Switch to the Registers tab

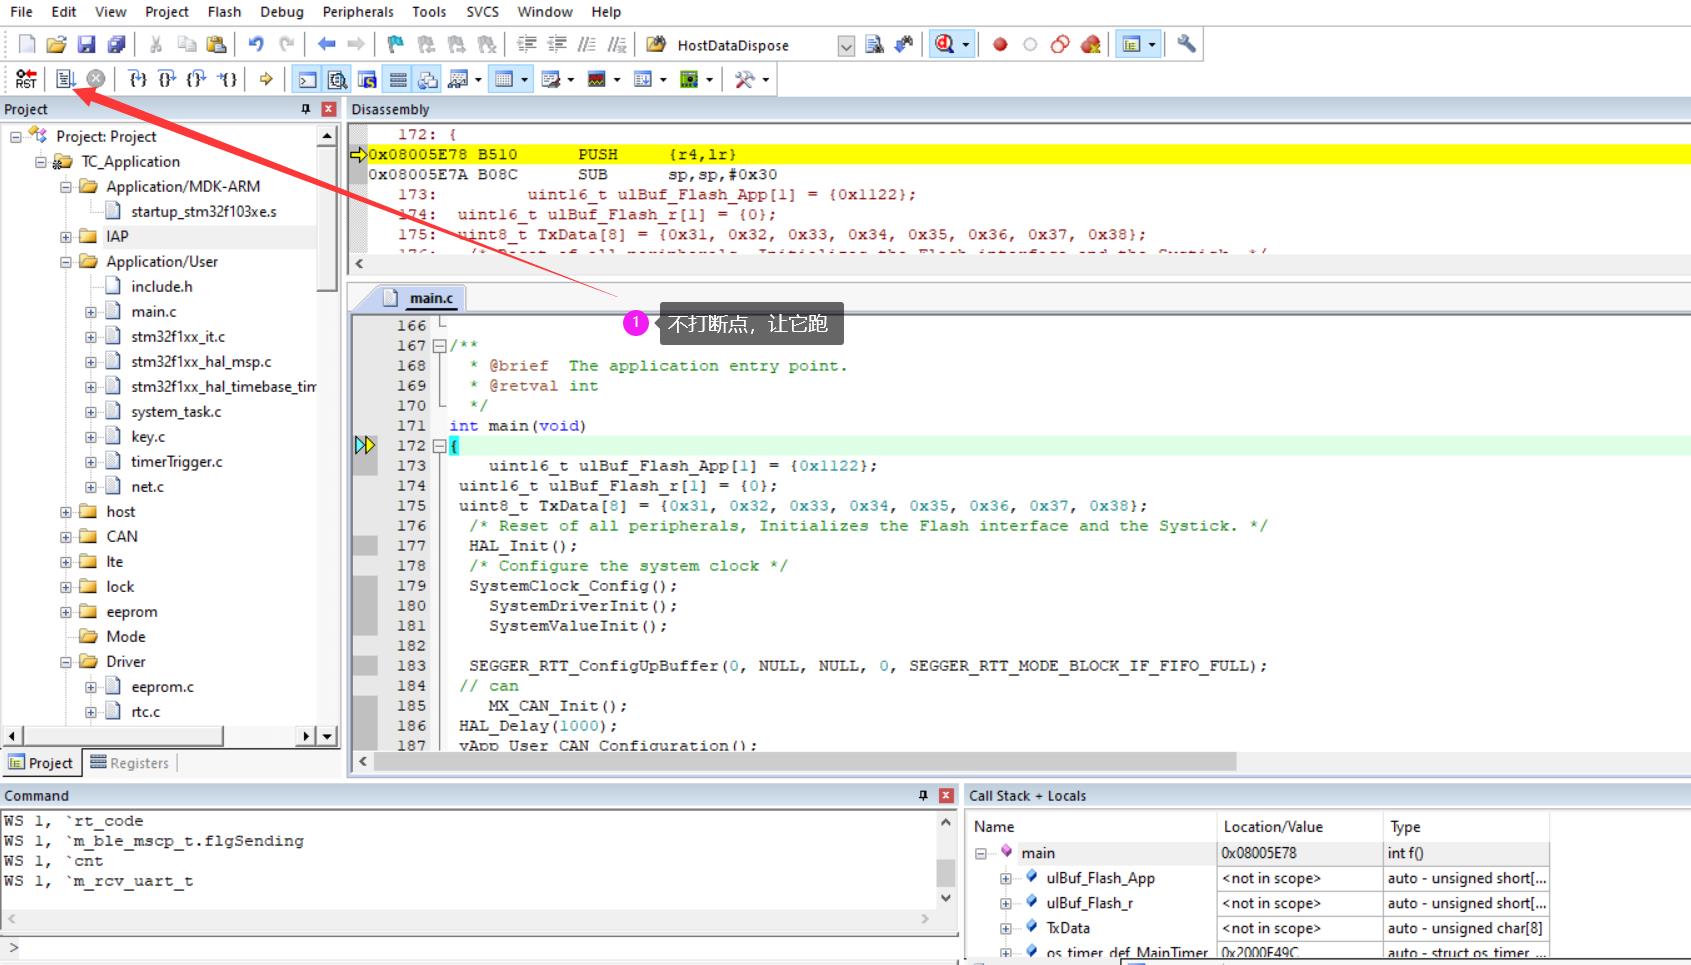[130, 763]
